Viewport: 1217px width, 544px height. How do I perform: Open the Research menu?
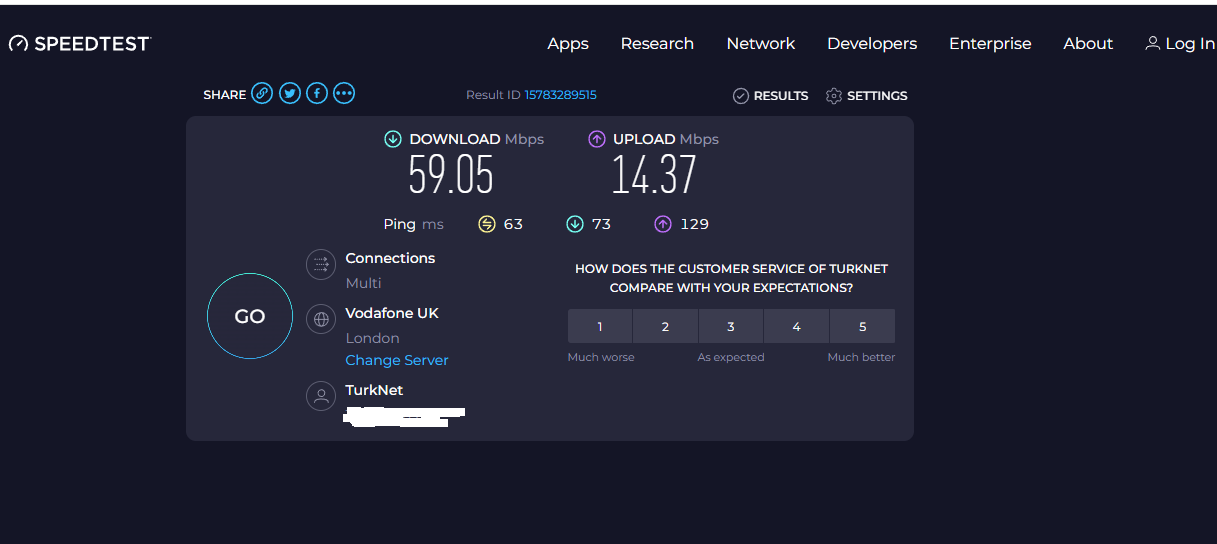(x=657, y=44)
